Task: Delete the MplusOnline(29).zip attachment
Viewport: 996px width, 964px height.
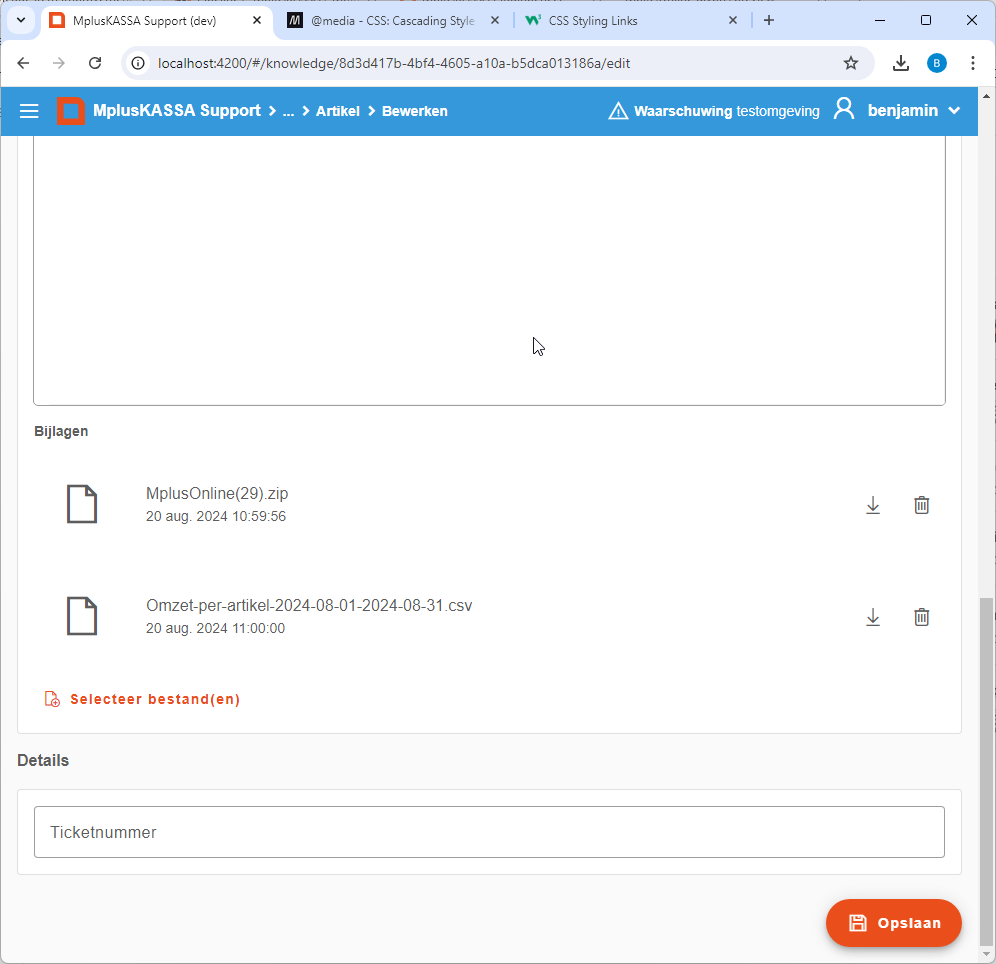Action: click(x=921, y=505)
